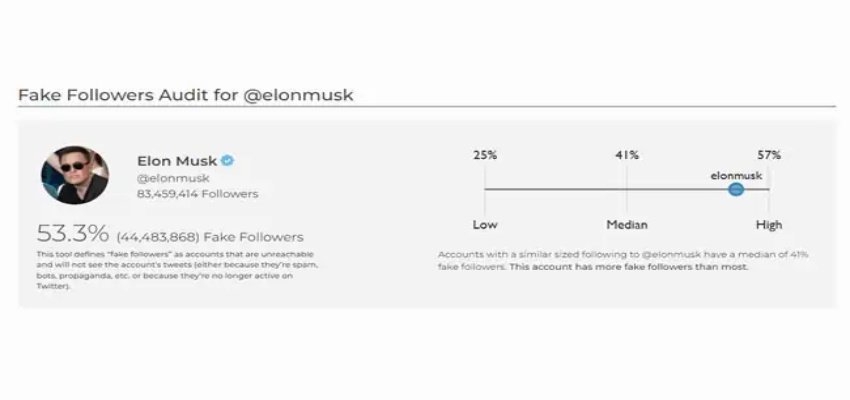
Task: Click Elon Musk's profile picture
Action: [75, 175]
